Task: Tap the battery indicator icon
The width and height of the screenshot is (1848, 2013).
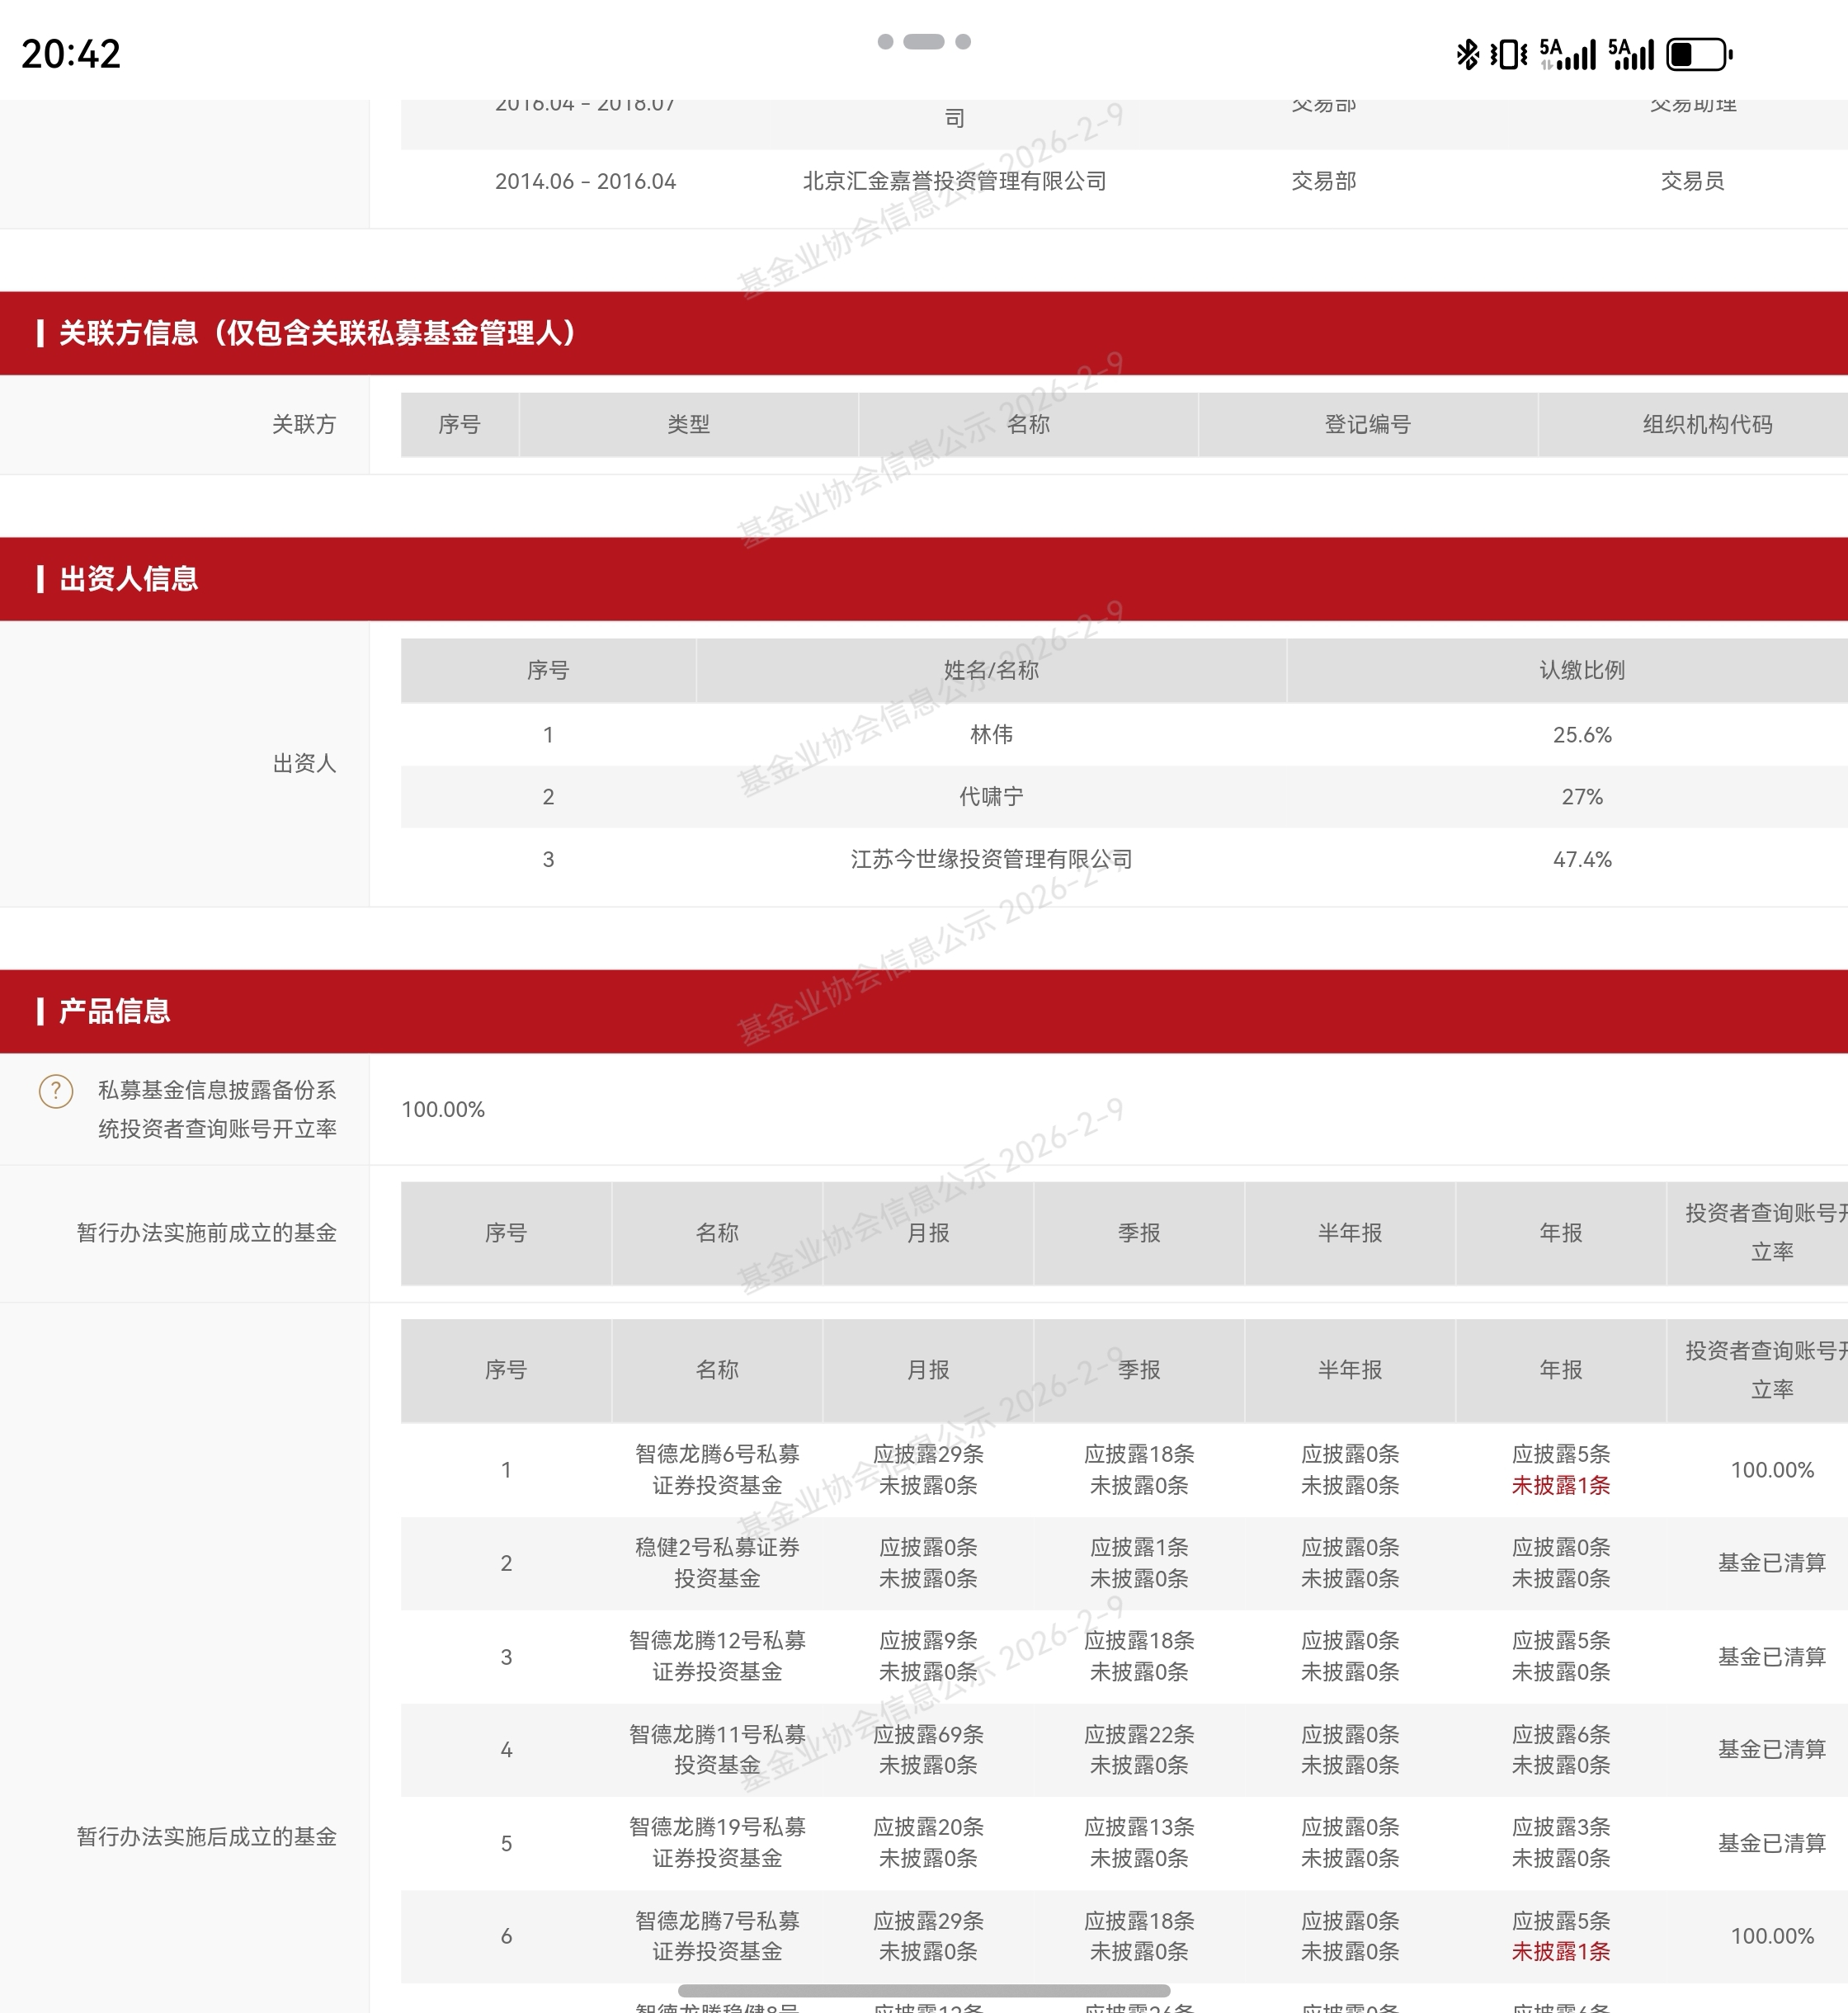Action: tap(1698, 54)
